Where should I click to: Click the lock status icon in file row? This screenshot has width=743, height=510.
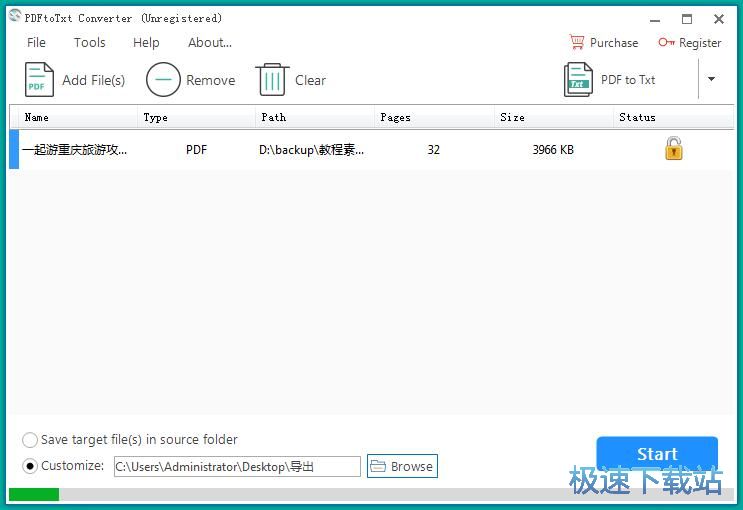pyautogui.click(x=673, y=148)
